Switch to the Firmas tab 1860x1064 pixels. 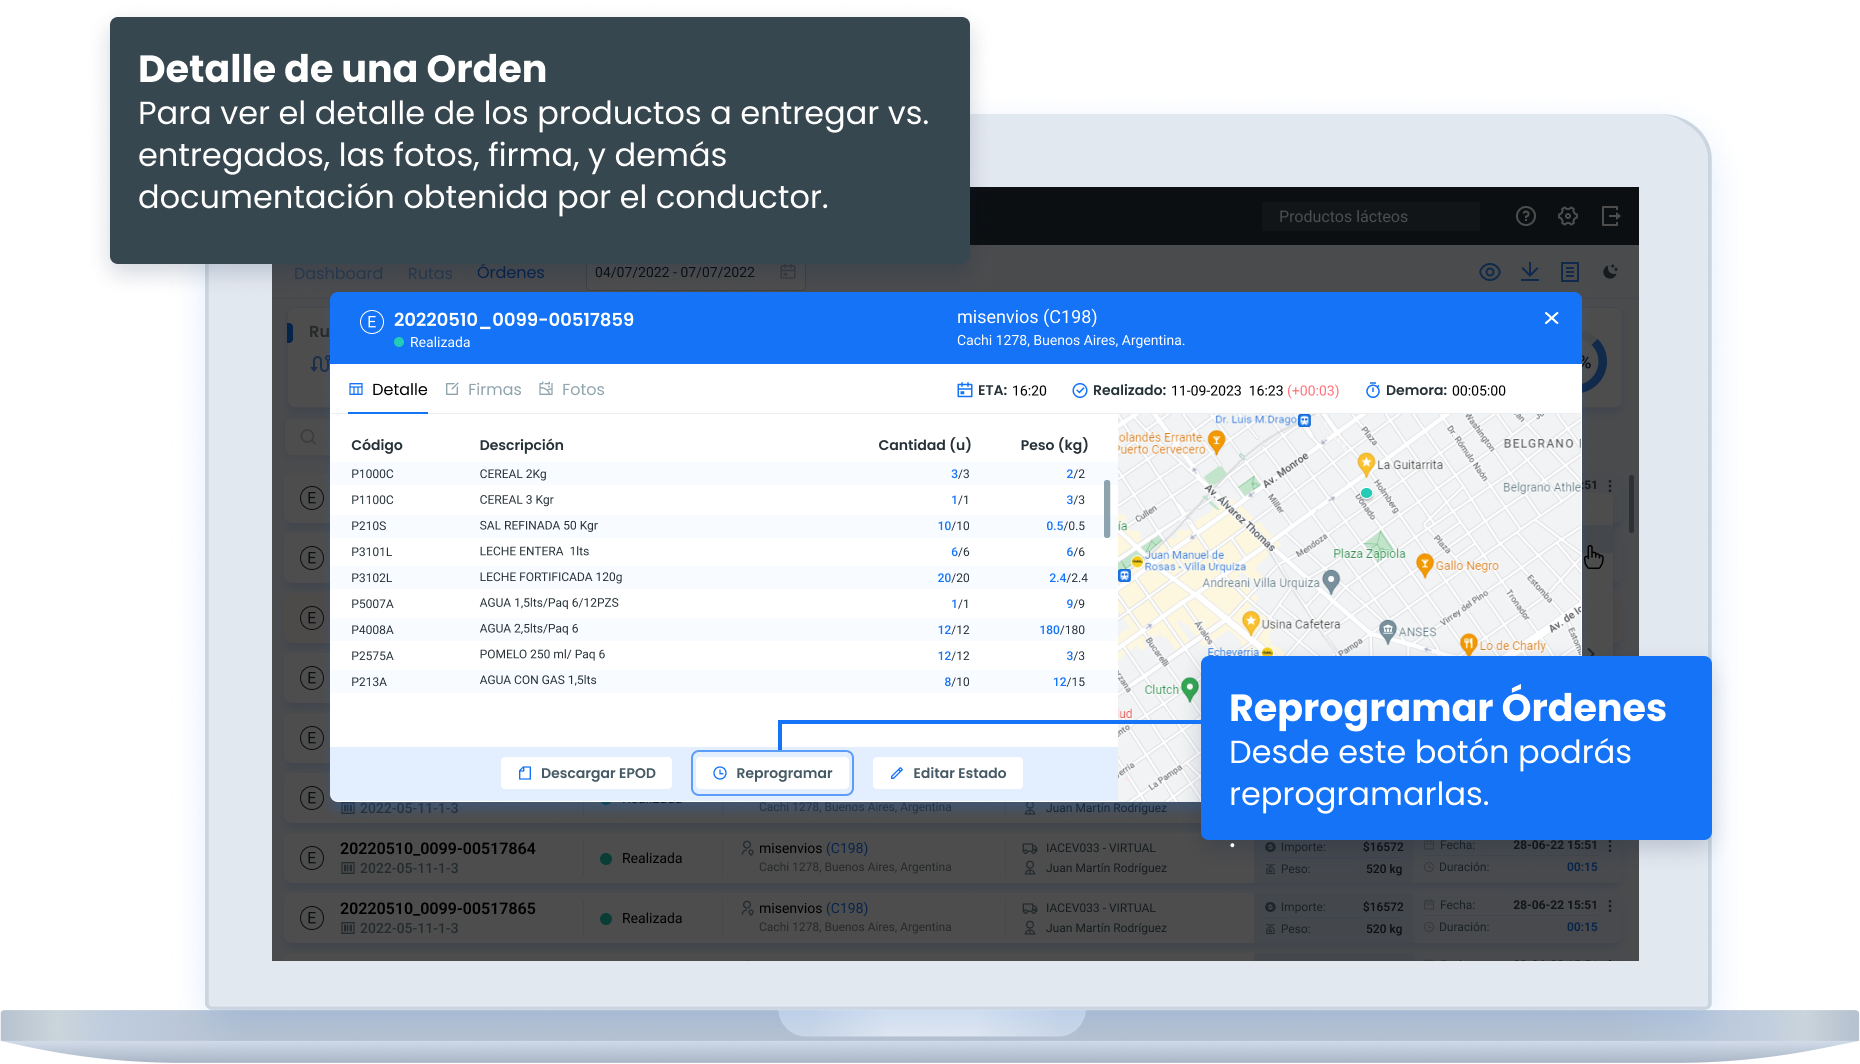click(x=484, y=390)
